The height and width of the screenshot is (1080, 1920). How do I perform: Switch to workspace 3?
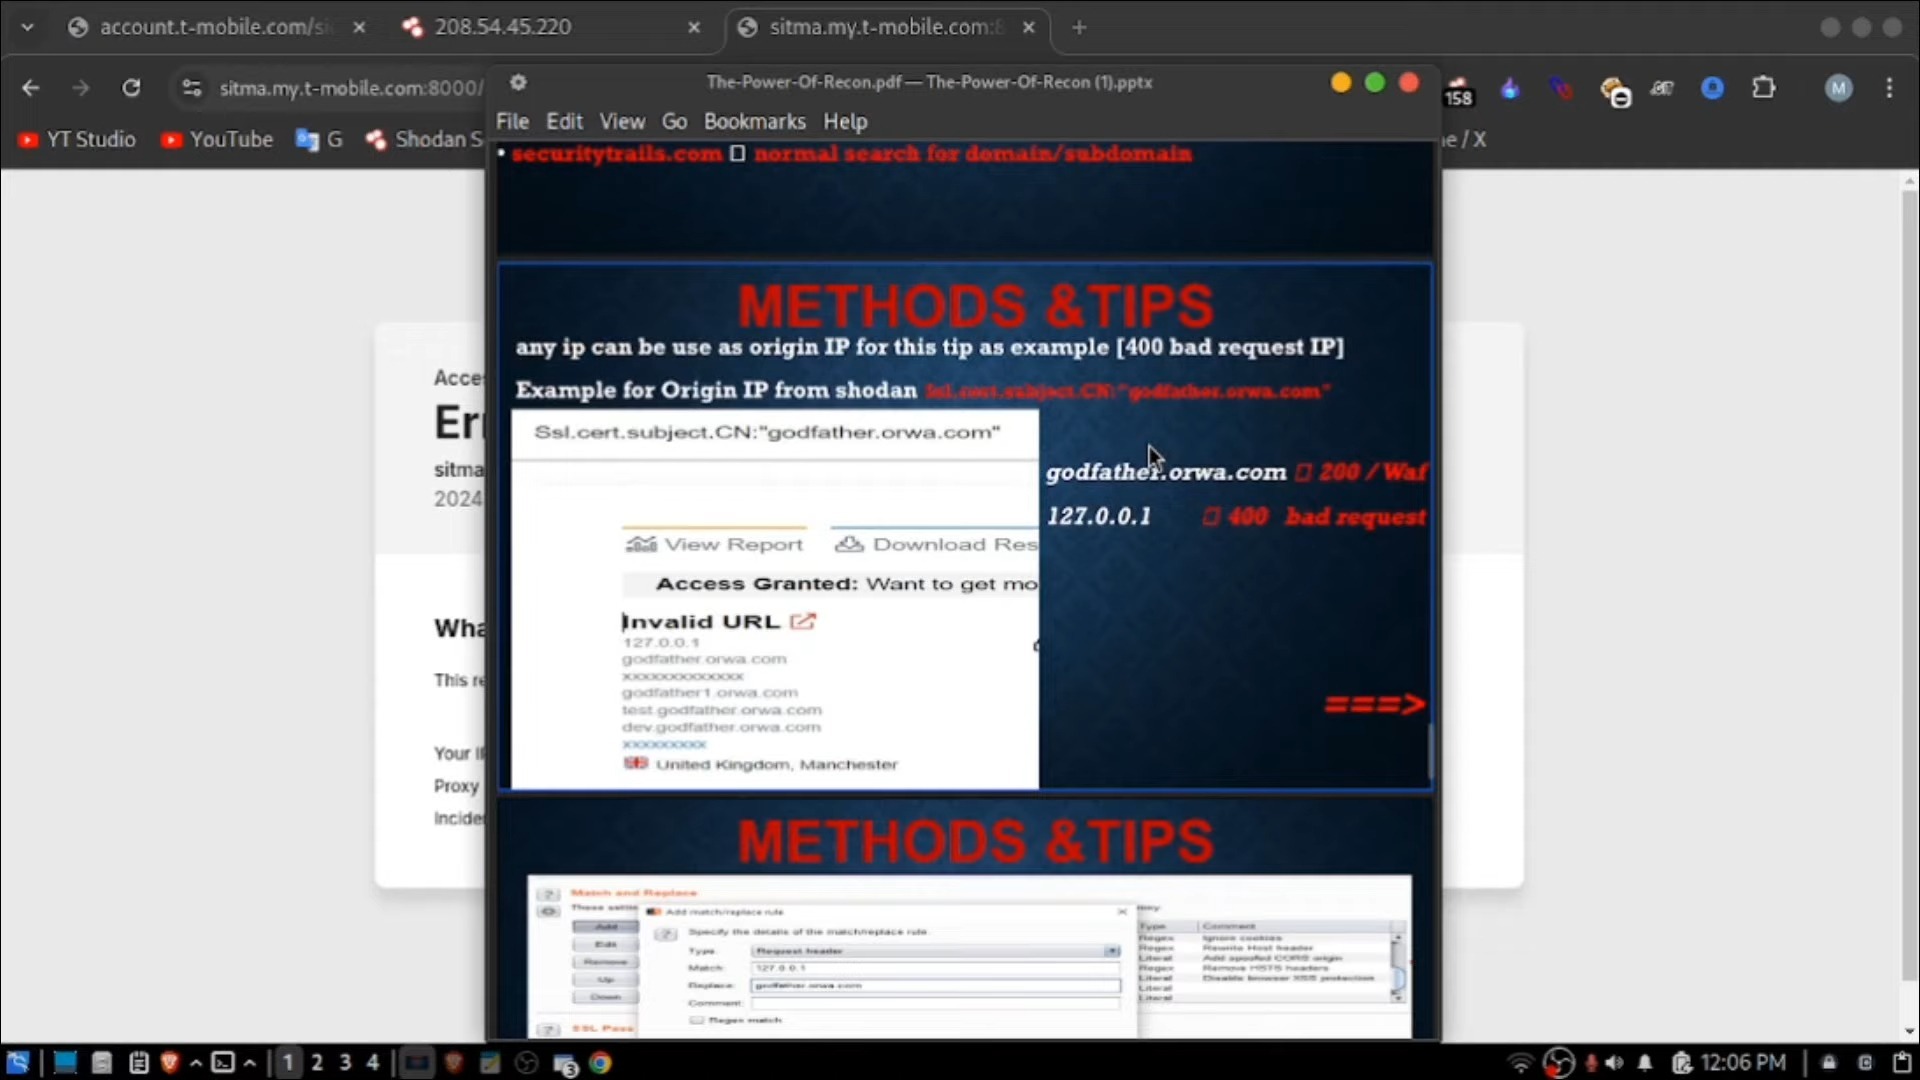click(345, 1062)
